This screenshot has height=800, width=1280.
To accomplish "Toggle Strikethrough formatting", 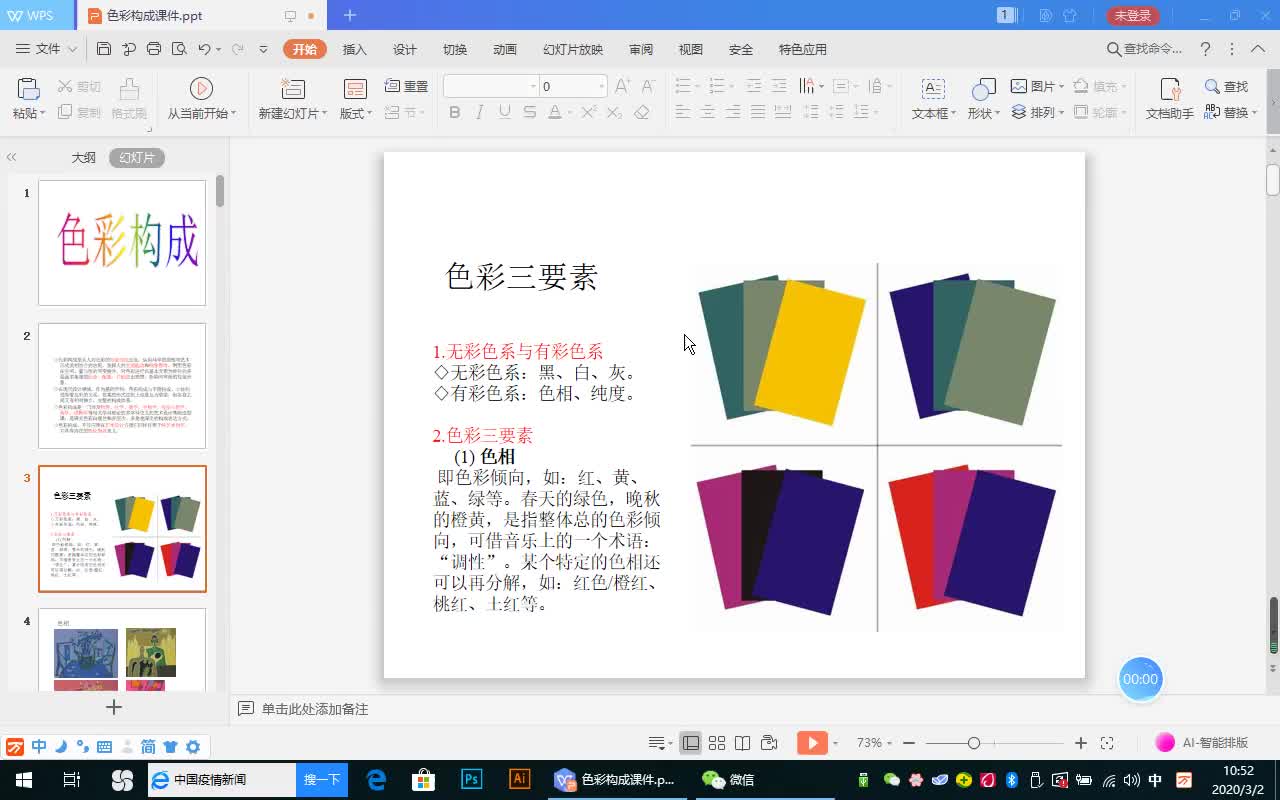I will 529,112.
